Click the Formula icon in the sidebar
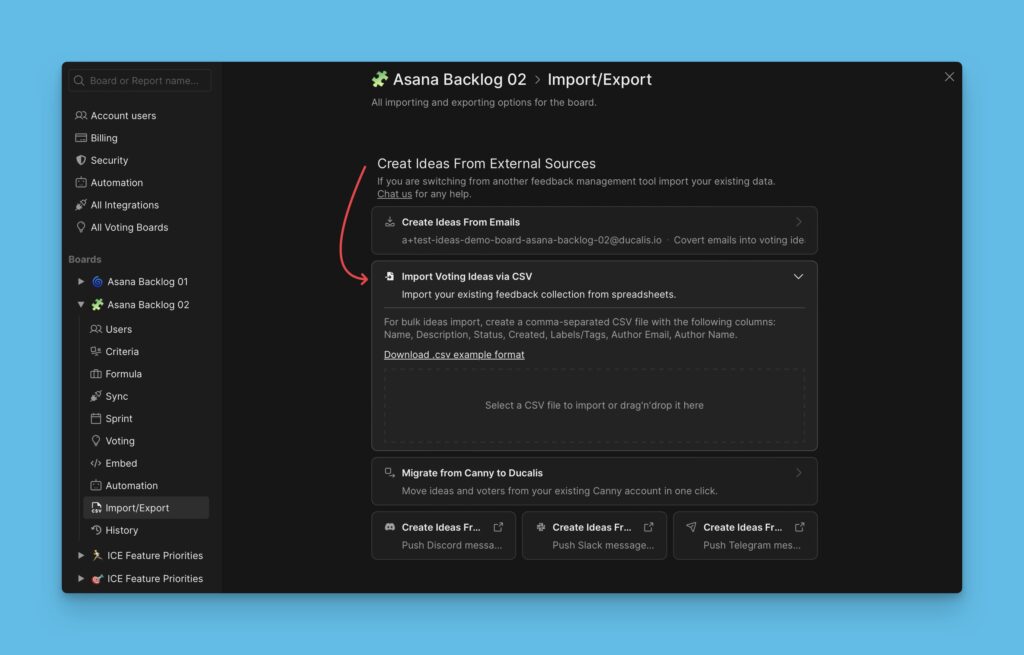 (x=95, y=373)
